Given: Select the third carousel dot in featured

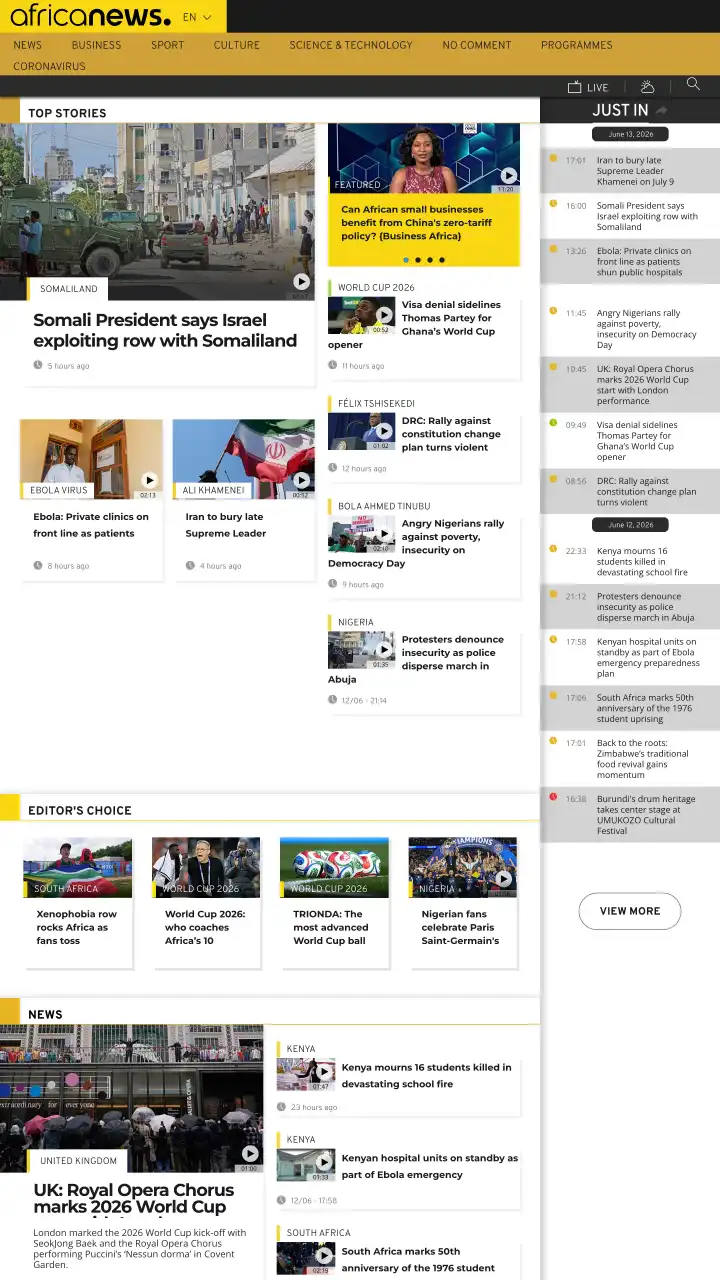Looking at the screenshot, I should point(430,260).
